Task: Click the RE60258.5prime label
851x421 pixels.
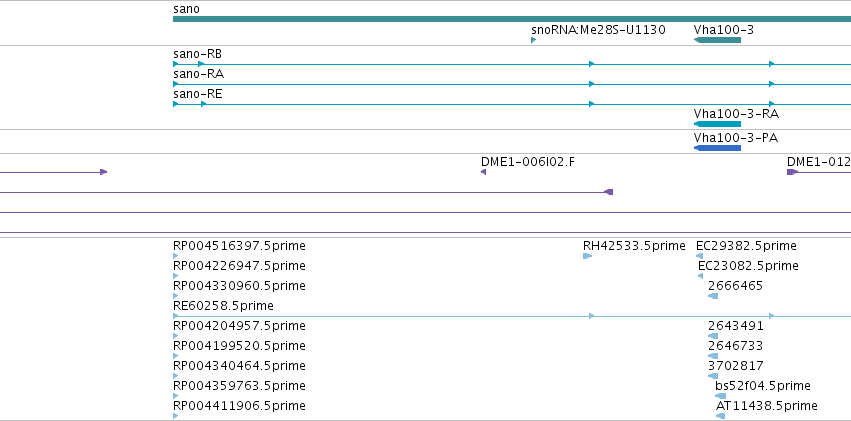Action: (223, 306)
